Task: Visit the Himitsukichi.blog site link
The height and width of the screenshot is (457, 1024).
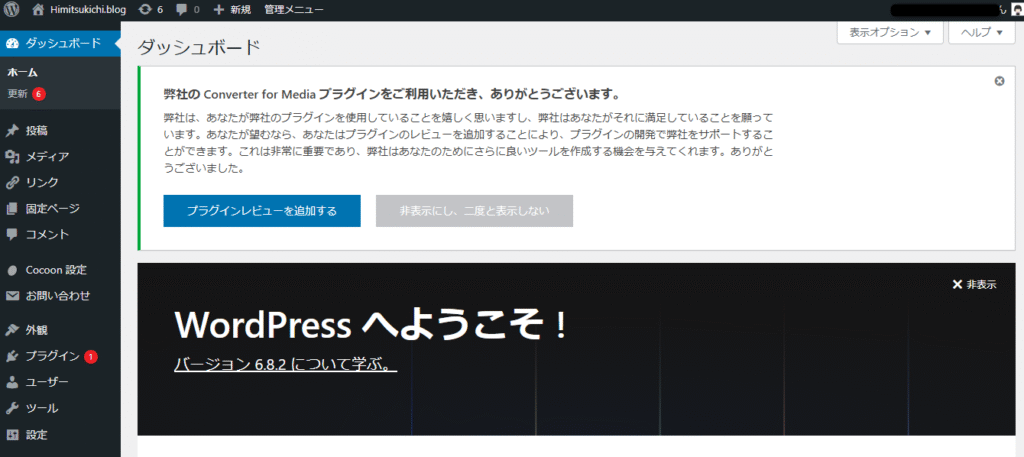Action: [x=89, y=10]
